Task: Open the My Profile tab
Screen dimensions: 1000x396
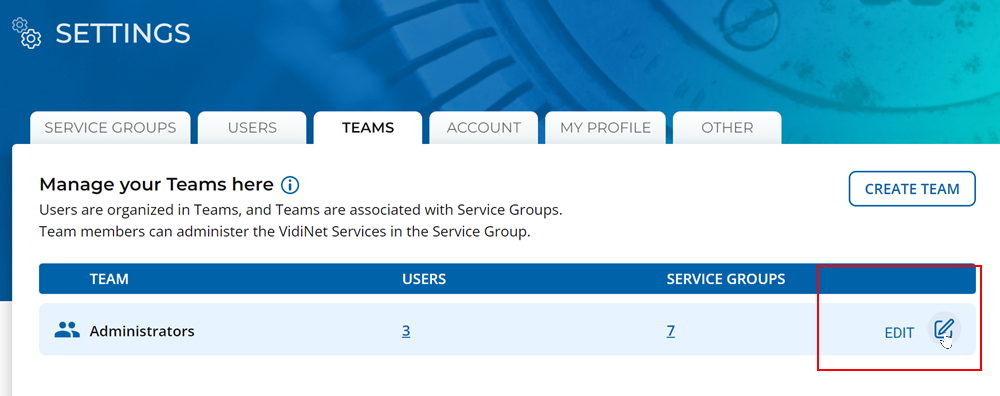Action: point(605,128)
